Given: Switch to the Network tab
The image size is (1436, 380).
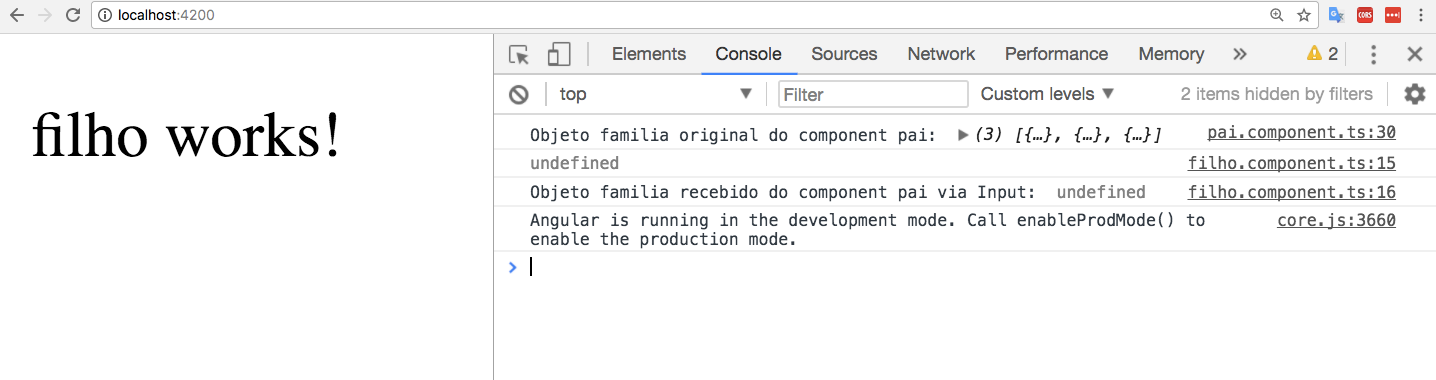Looking at the screenshot, I should coord(941,54).
